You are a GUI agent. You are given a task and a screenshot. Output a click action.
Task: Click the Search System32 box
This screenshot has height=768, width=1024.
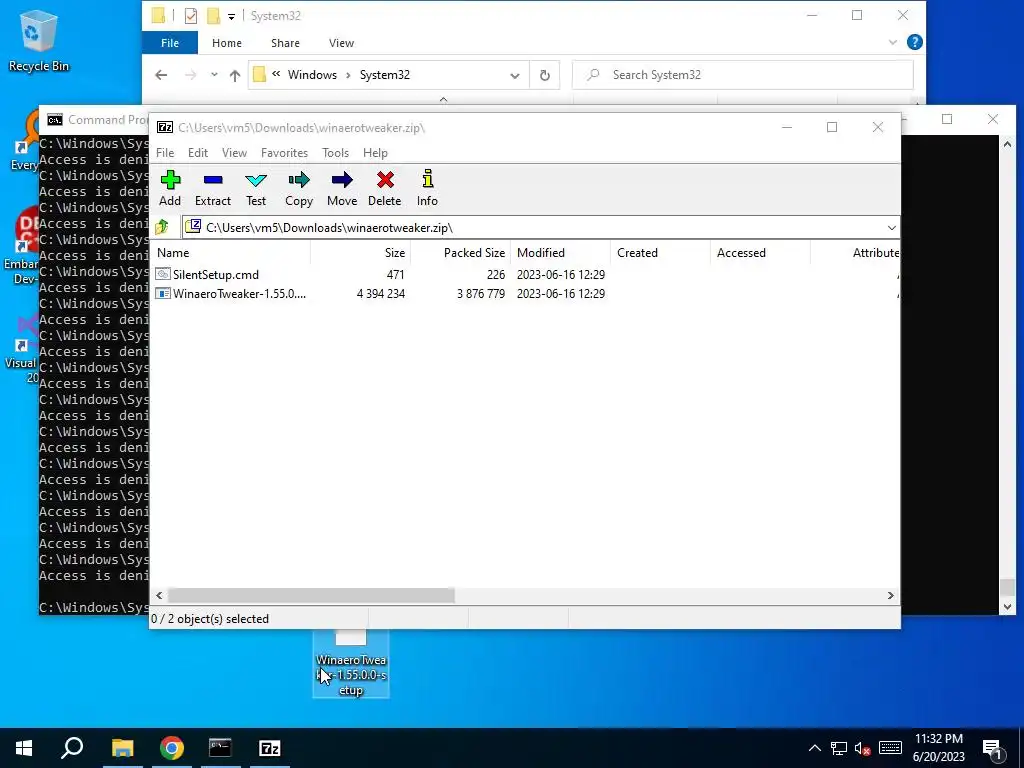pyautogui.click(x=743, y=75)
